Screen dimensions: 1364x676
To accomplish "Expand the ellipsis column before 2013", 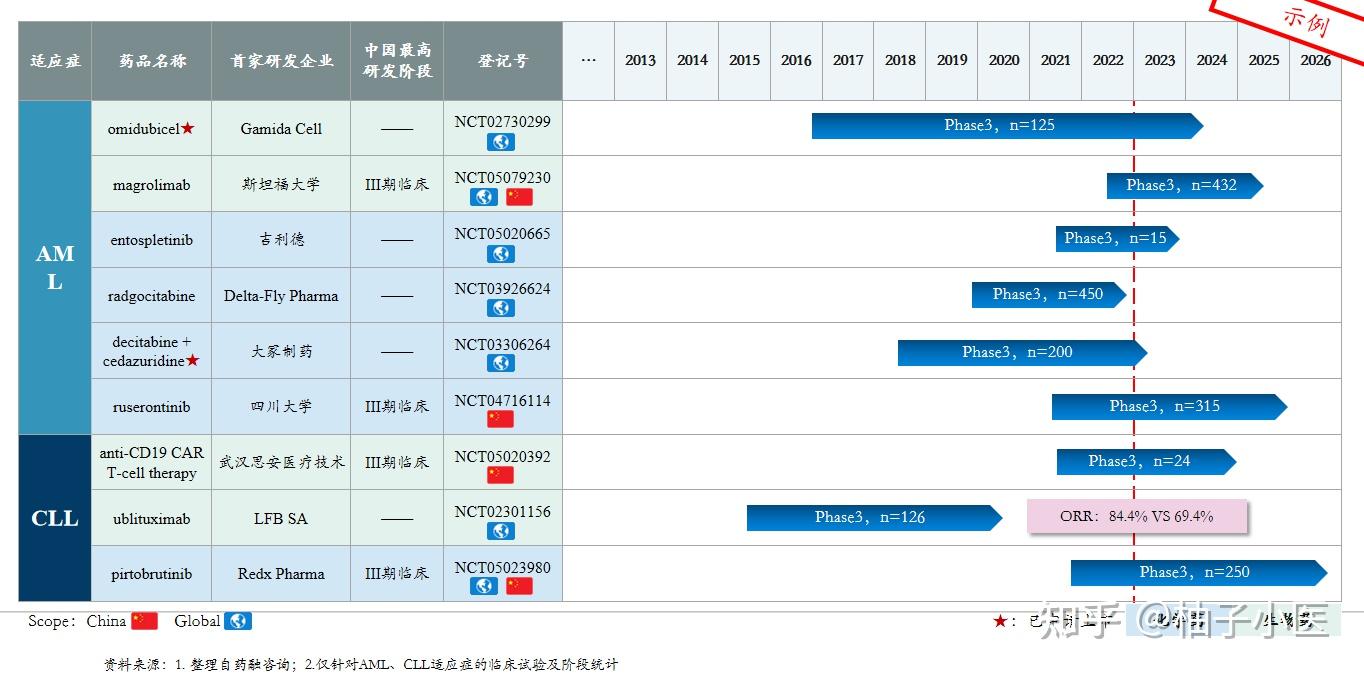I will [588, 60].
